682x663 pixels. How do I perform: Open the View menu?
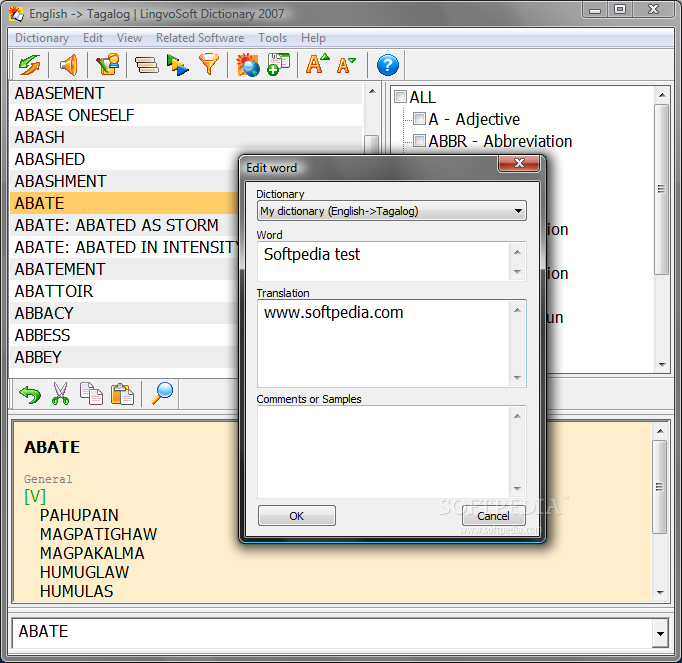[x=129, y=38]
